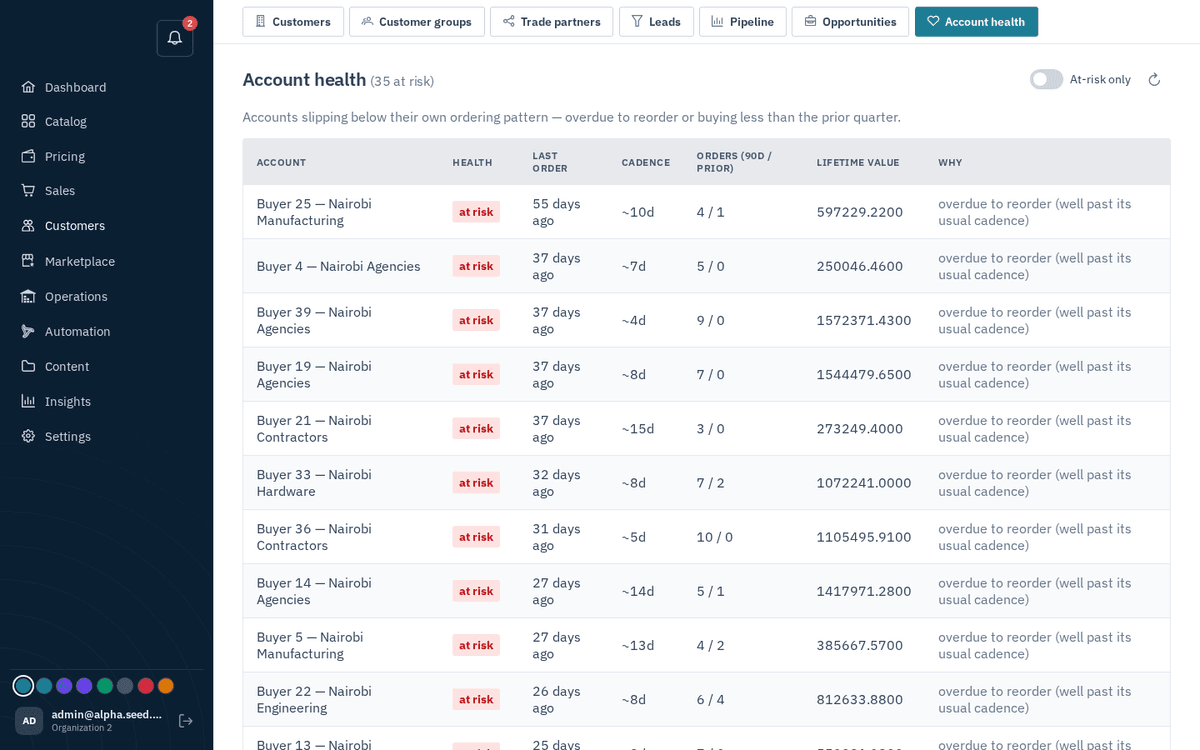The height and width of the screenshot is (750, 1200).
Task: Click the at risk badge for Buyer 25
Action: [x=476, y=212]
